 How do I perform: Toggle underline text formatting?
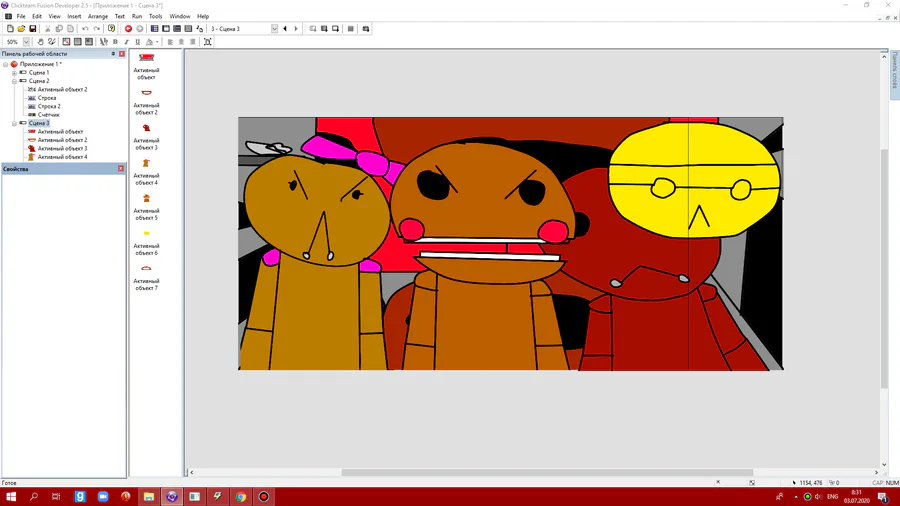tap(138, 42)
